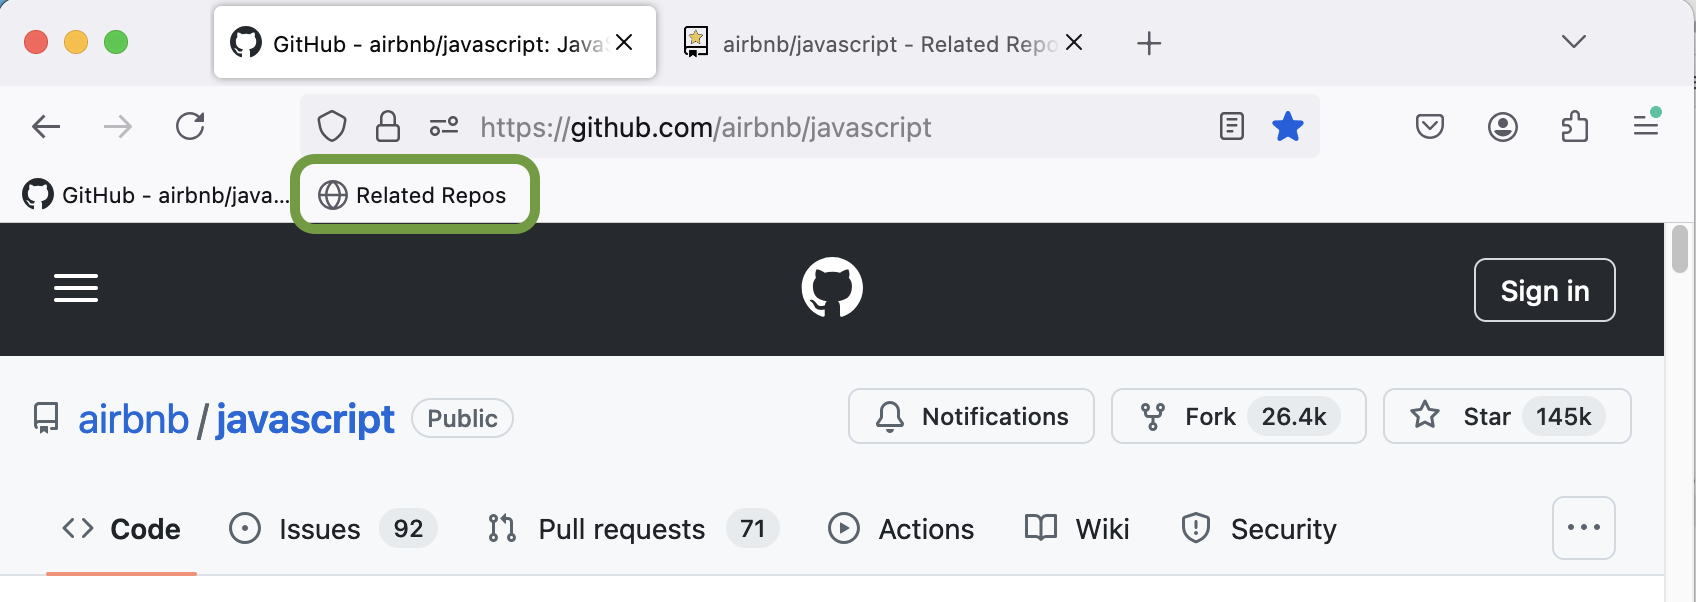
Task: Click the blue bookmark star icon
Action: [1287, 126]
